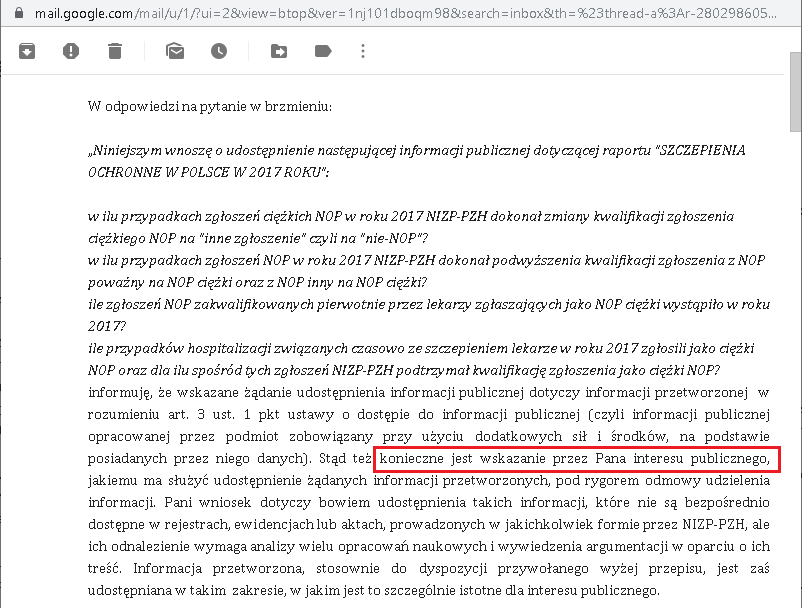Open the three-dot More options menu
802x608 pixels.
click(x=362, y=52)
